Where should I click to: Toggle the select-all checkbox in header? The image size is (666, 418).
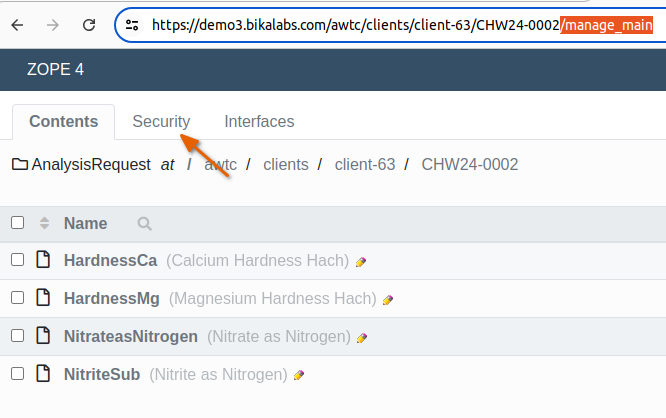click(x=17, y=223)
